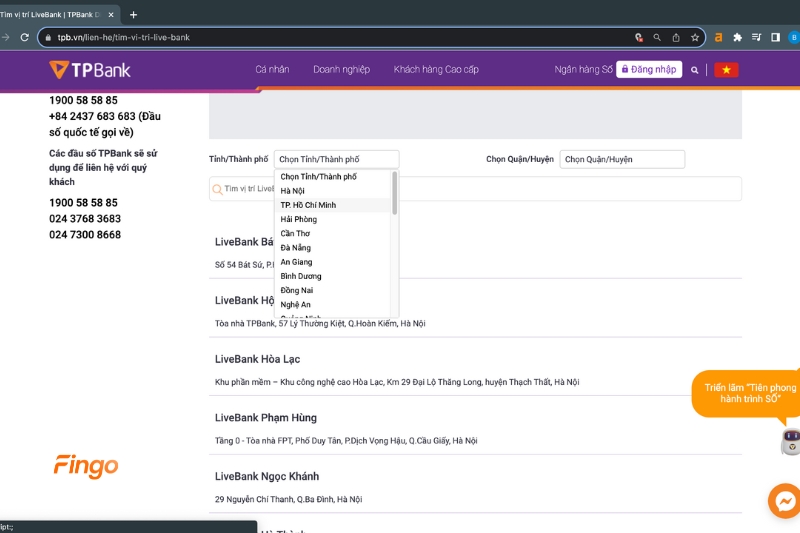The width and height of the screenshot is (800, 533).
Task: Select Hải Phòng from the list
Action: coord(333,219)
